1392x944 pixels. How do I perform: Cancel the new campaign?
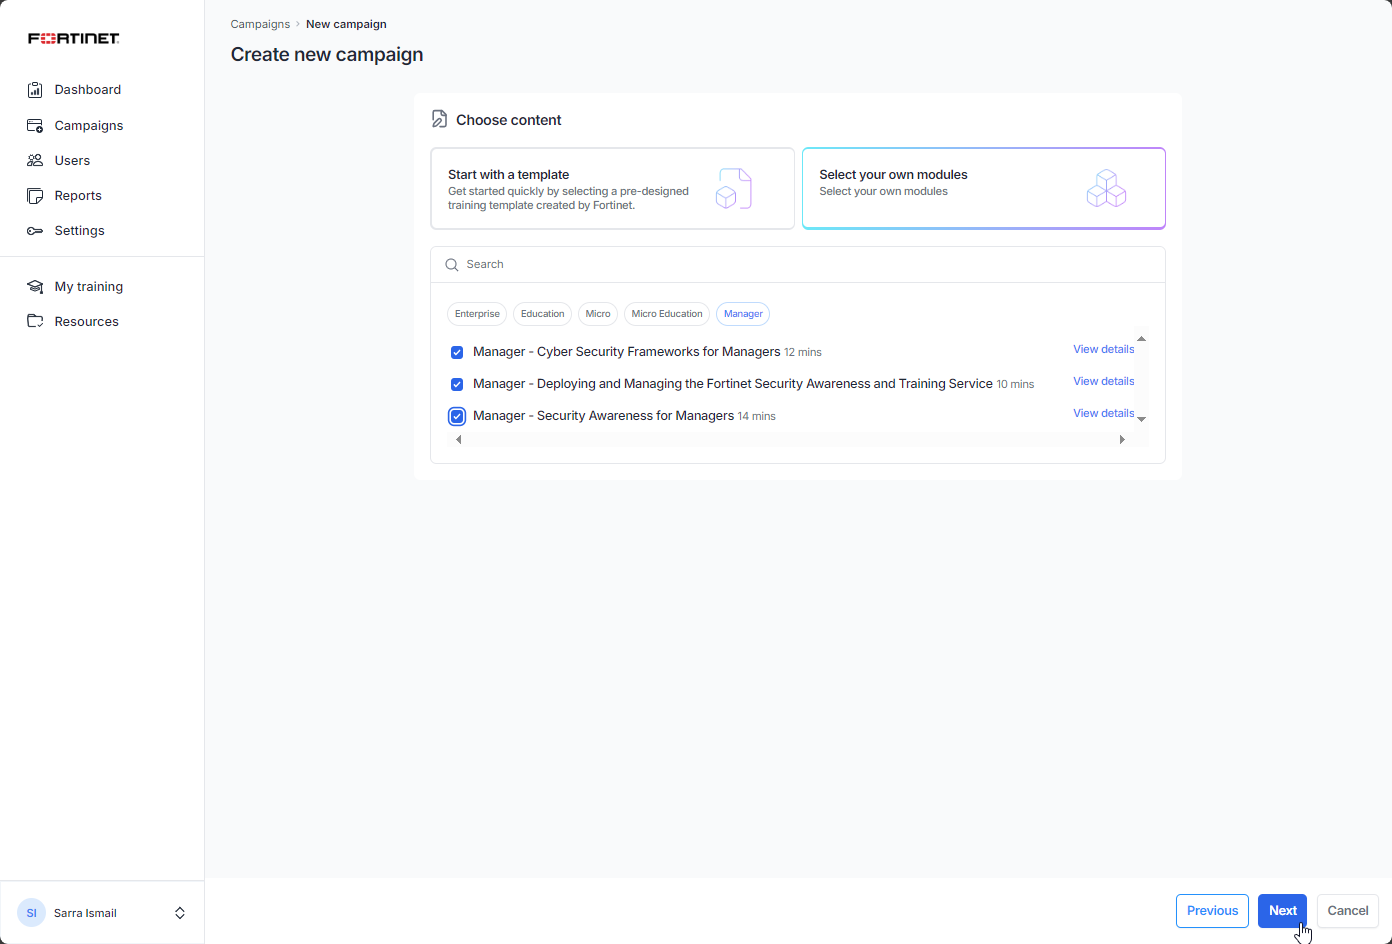[1347, 911]
